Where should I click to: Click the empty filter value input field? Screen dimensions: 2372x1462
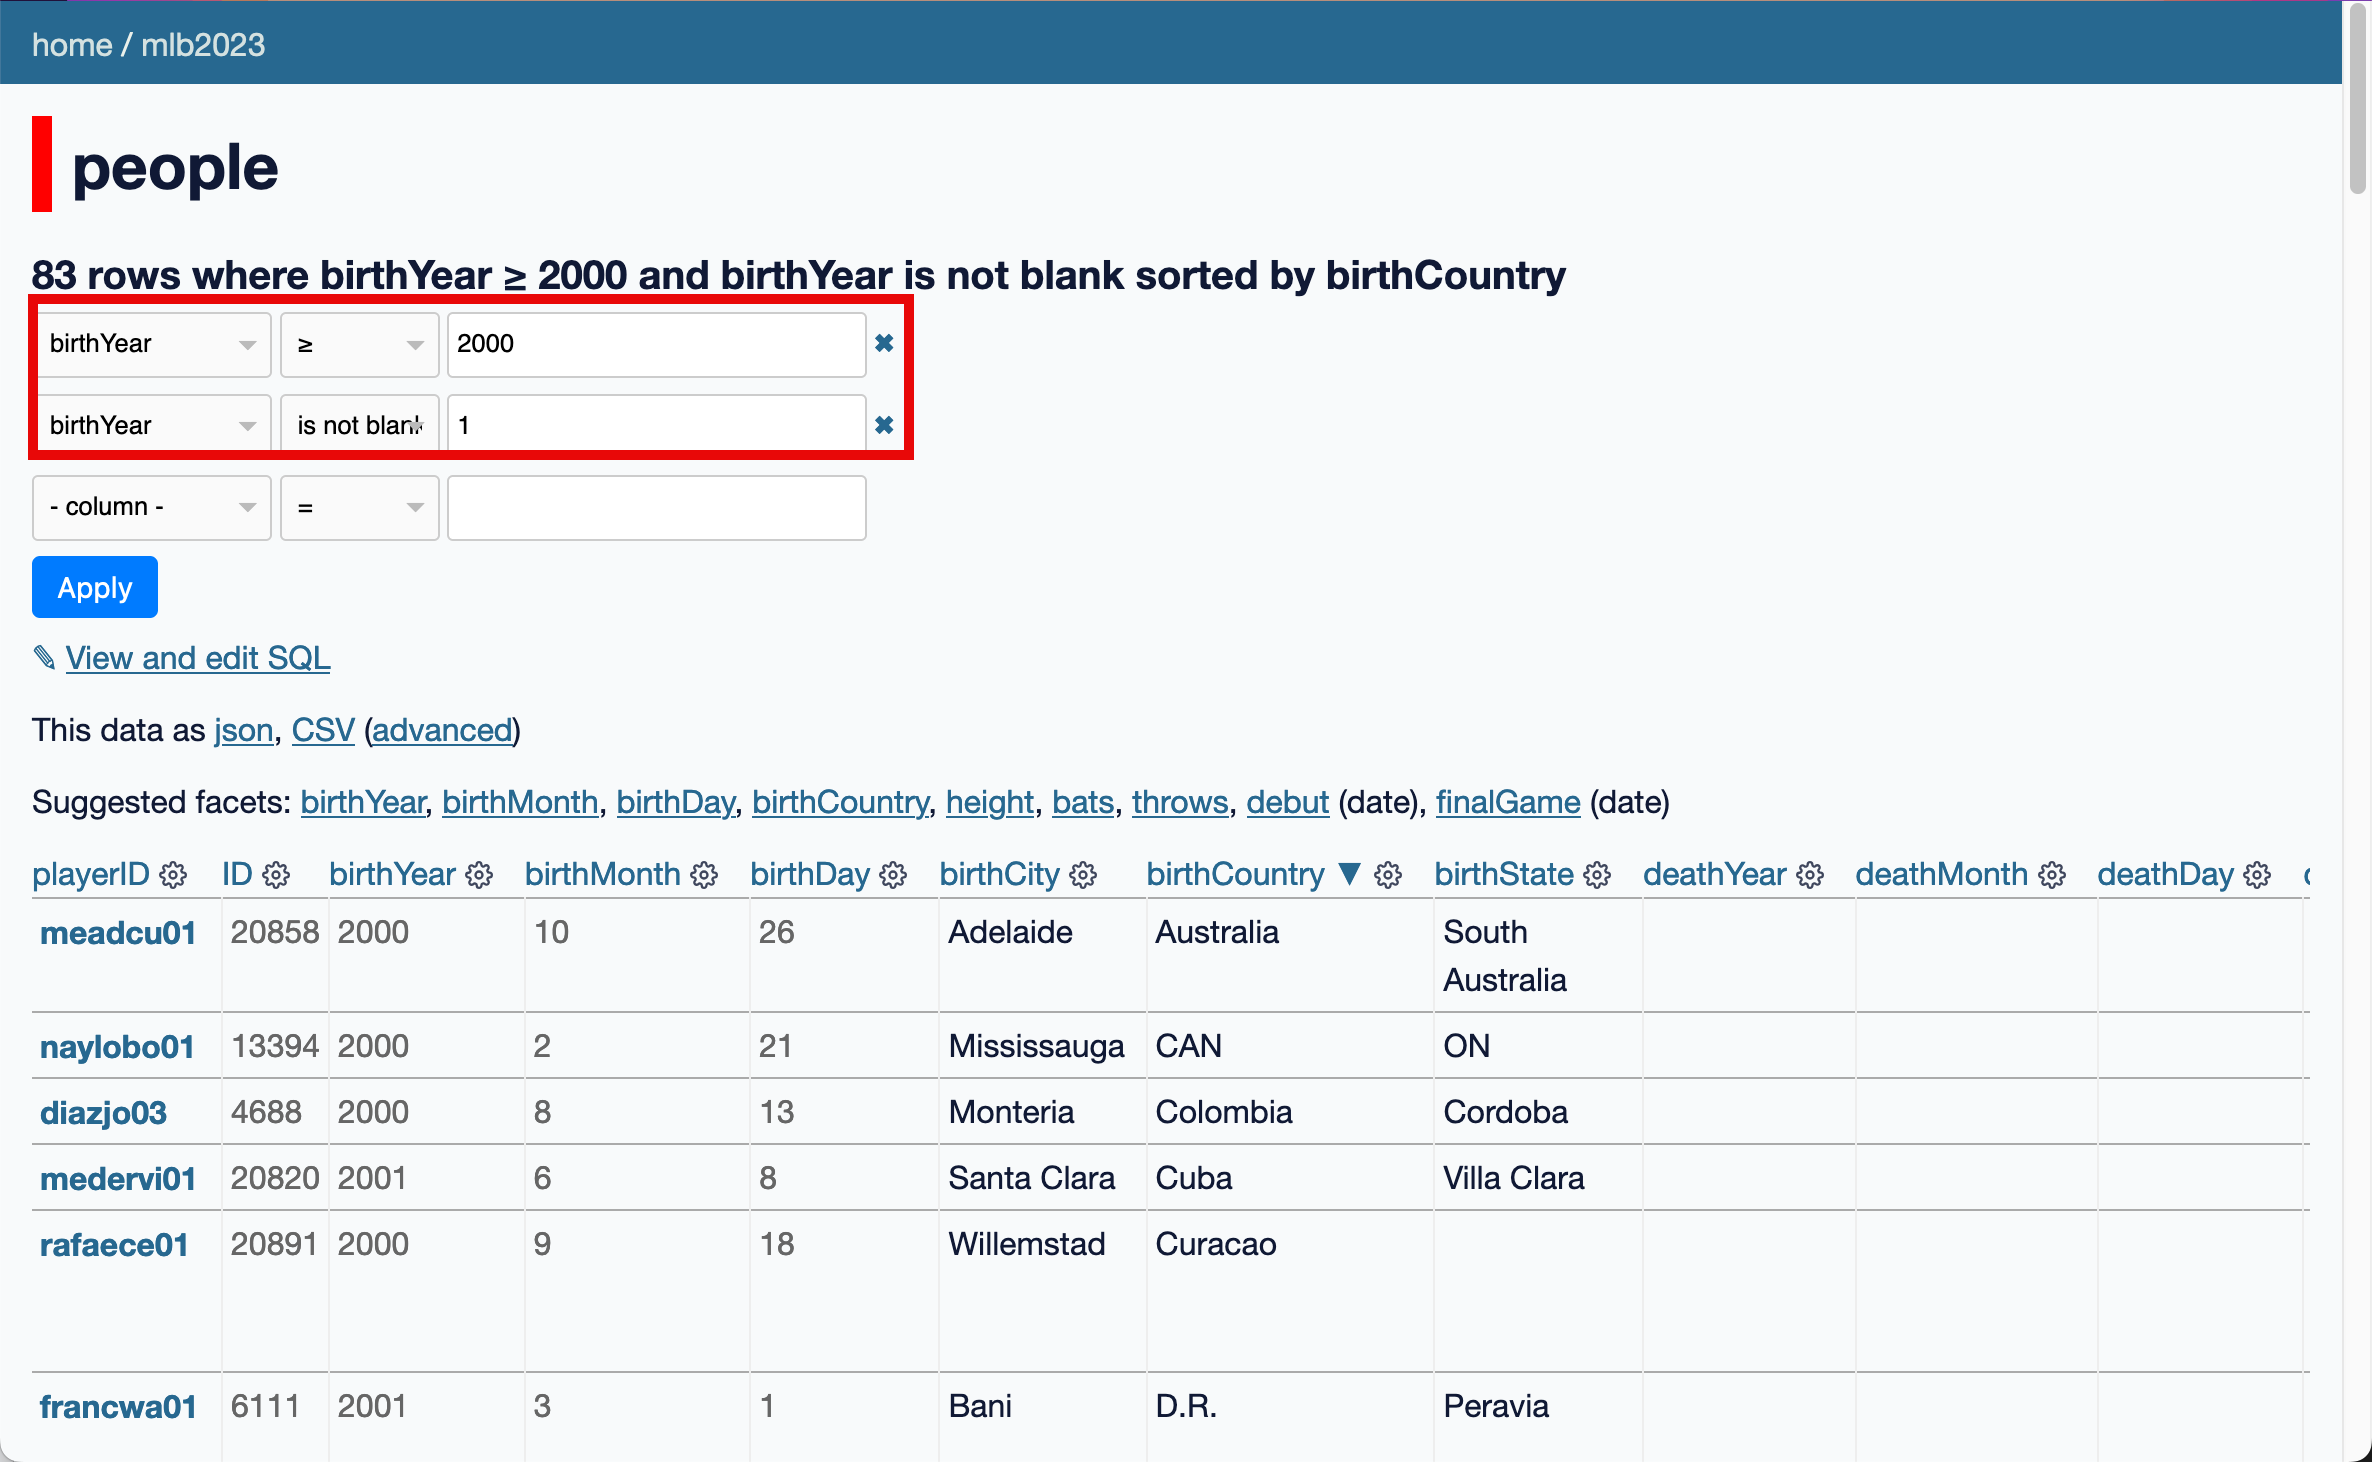[656, 507]
